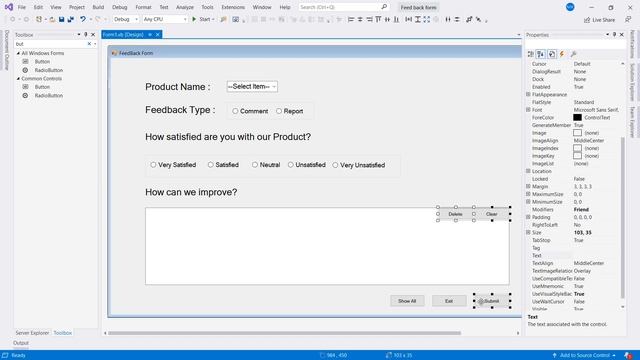Click the user account avatar icon
Screen dimensions: 640x360
pyautogui.click(x=570, y=7)
